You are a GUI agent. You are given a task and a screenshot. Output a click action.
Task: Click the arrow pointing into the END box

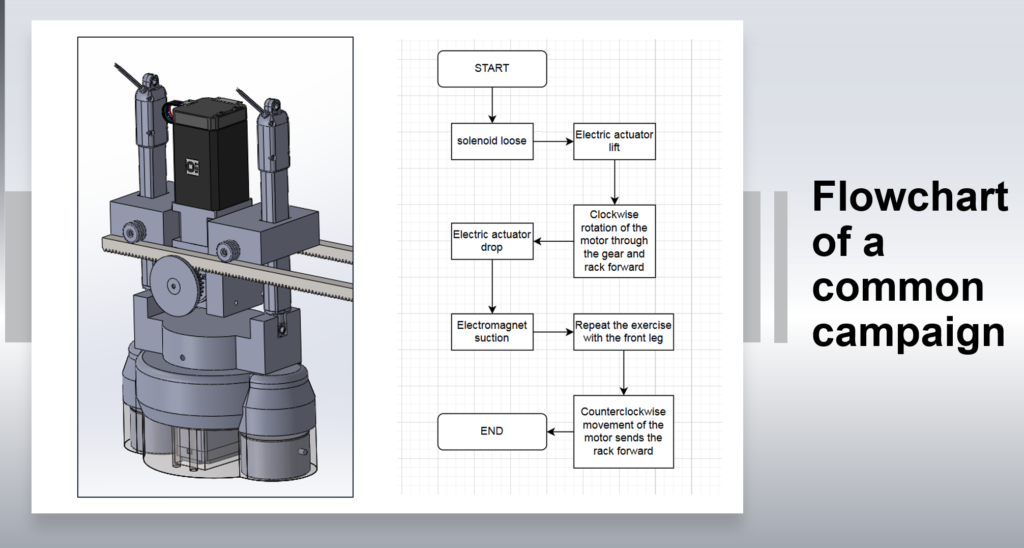[x=560, y=431]
